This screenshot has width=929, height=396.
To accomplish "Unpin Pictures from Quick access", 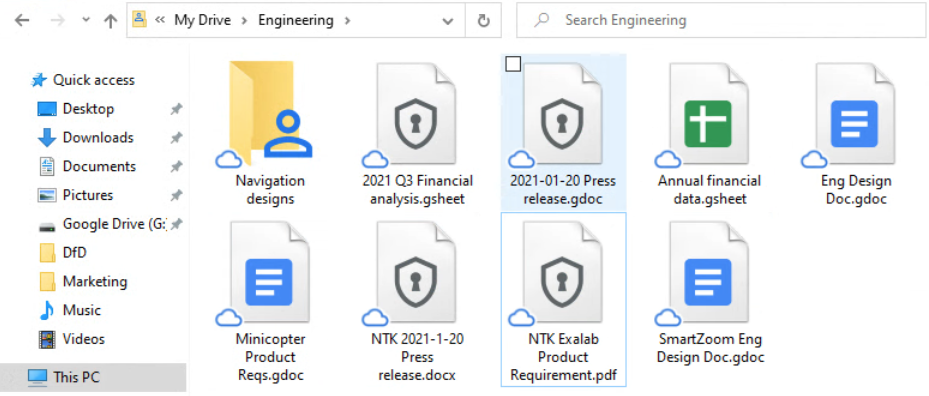I will pyautogui.click(x=176, y=195).
